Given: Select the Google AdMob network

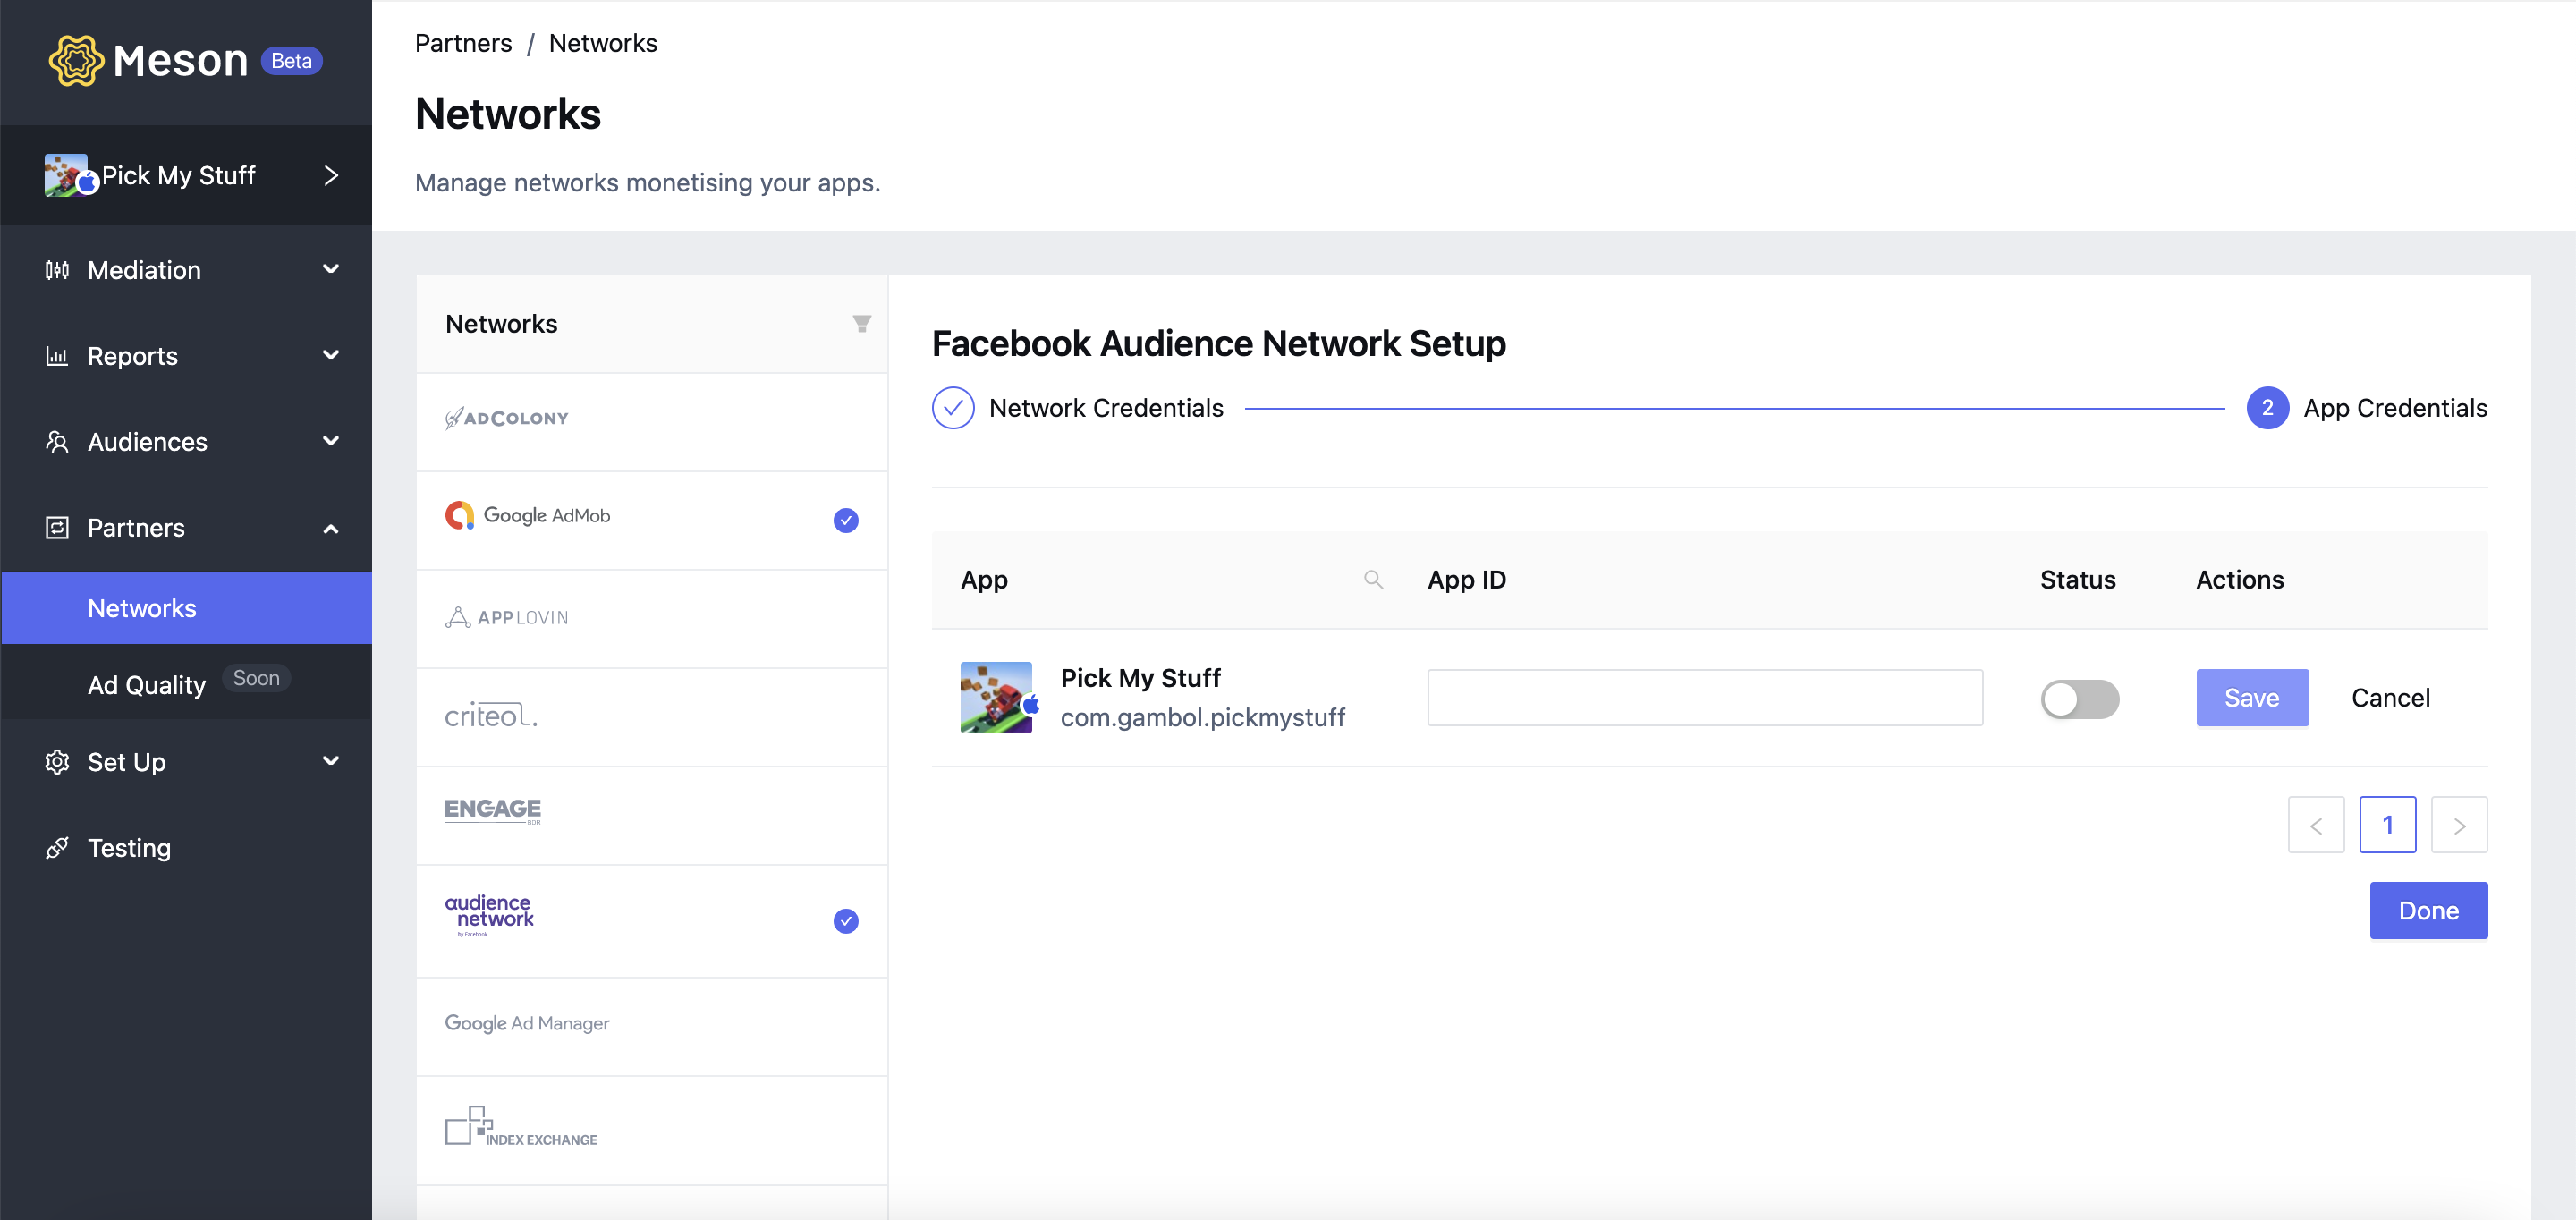Looking at the screenshot, I should click(x=652, y=519).
